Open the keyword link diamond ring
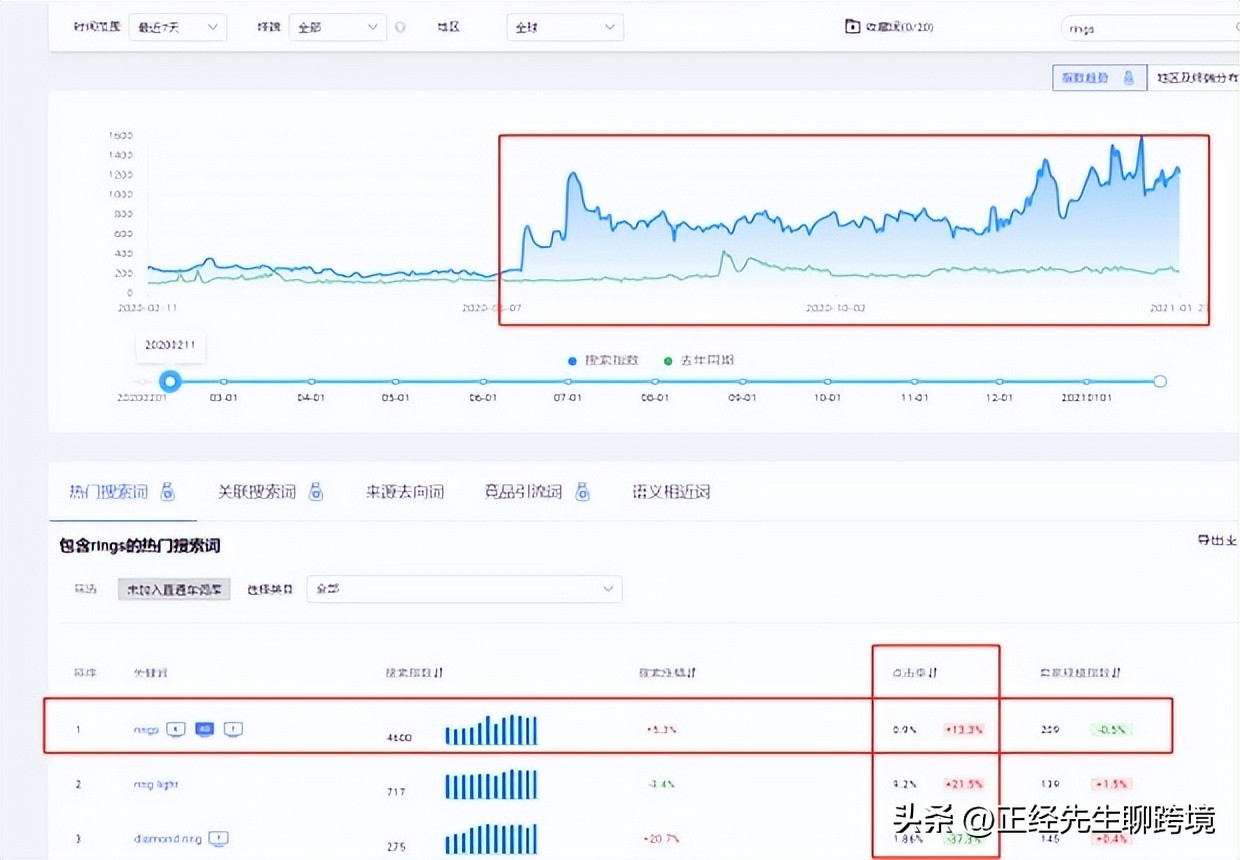Screen dimensions: 1240x860 pos(169,838)
